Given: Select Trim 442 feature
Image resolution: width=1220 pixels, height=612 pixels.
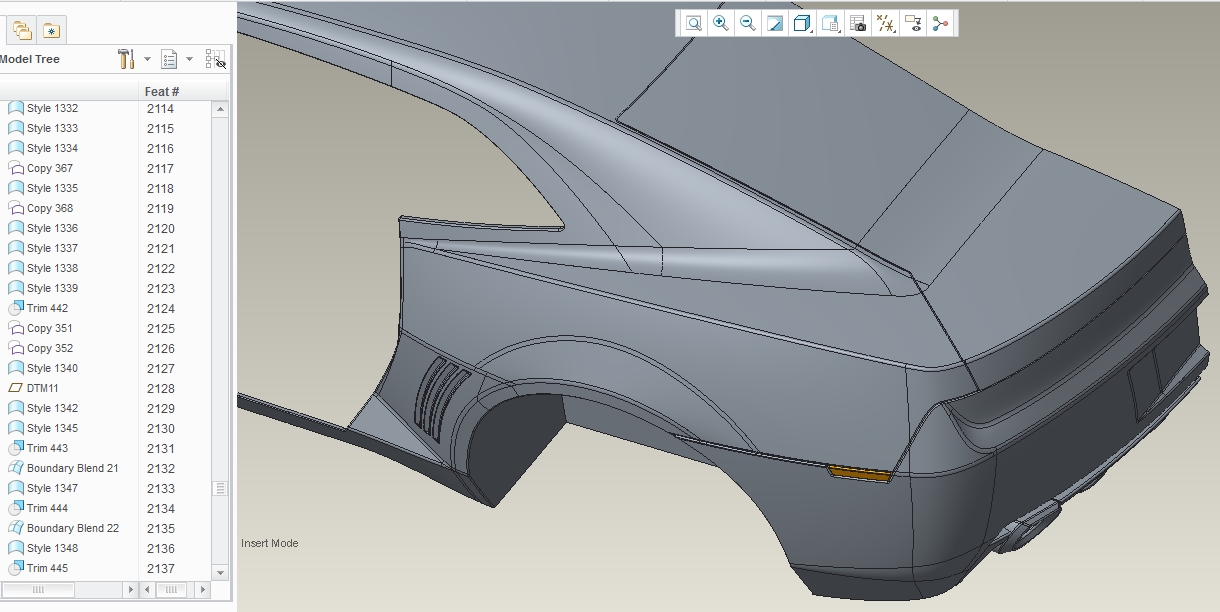Looking at the screenshot, I should coord(38,308).
